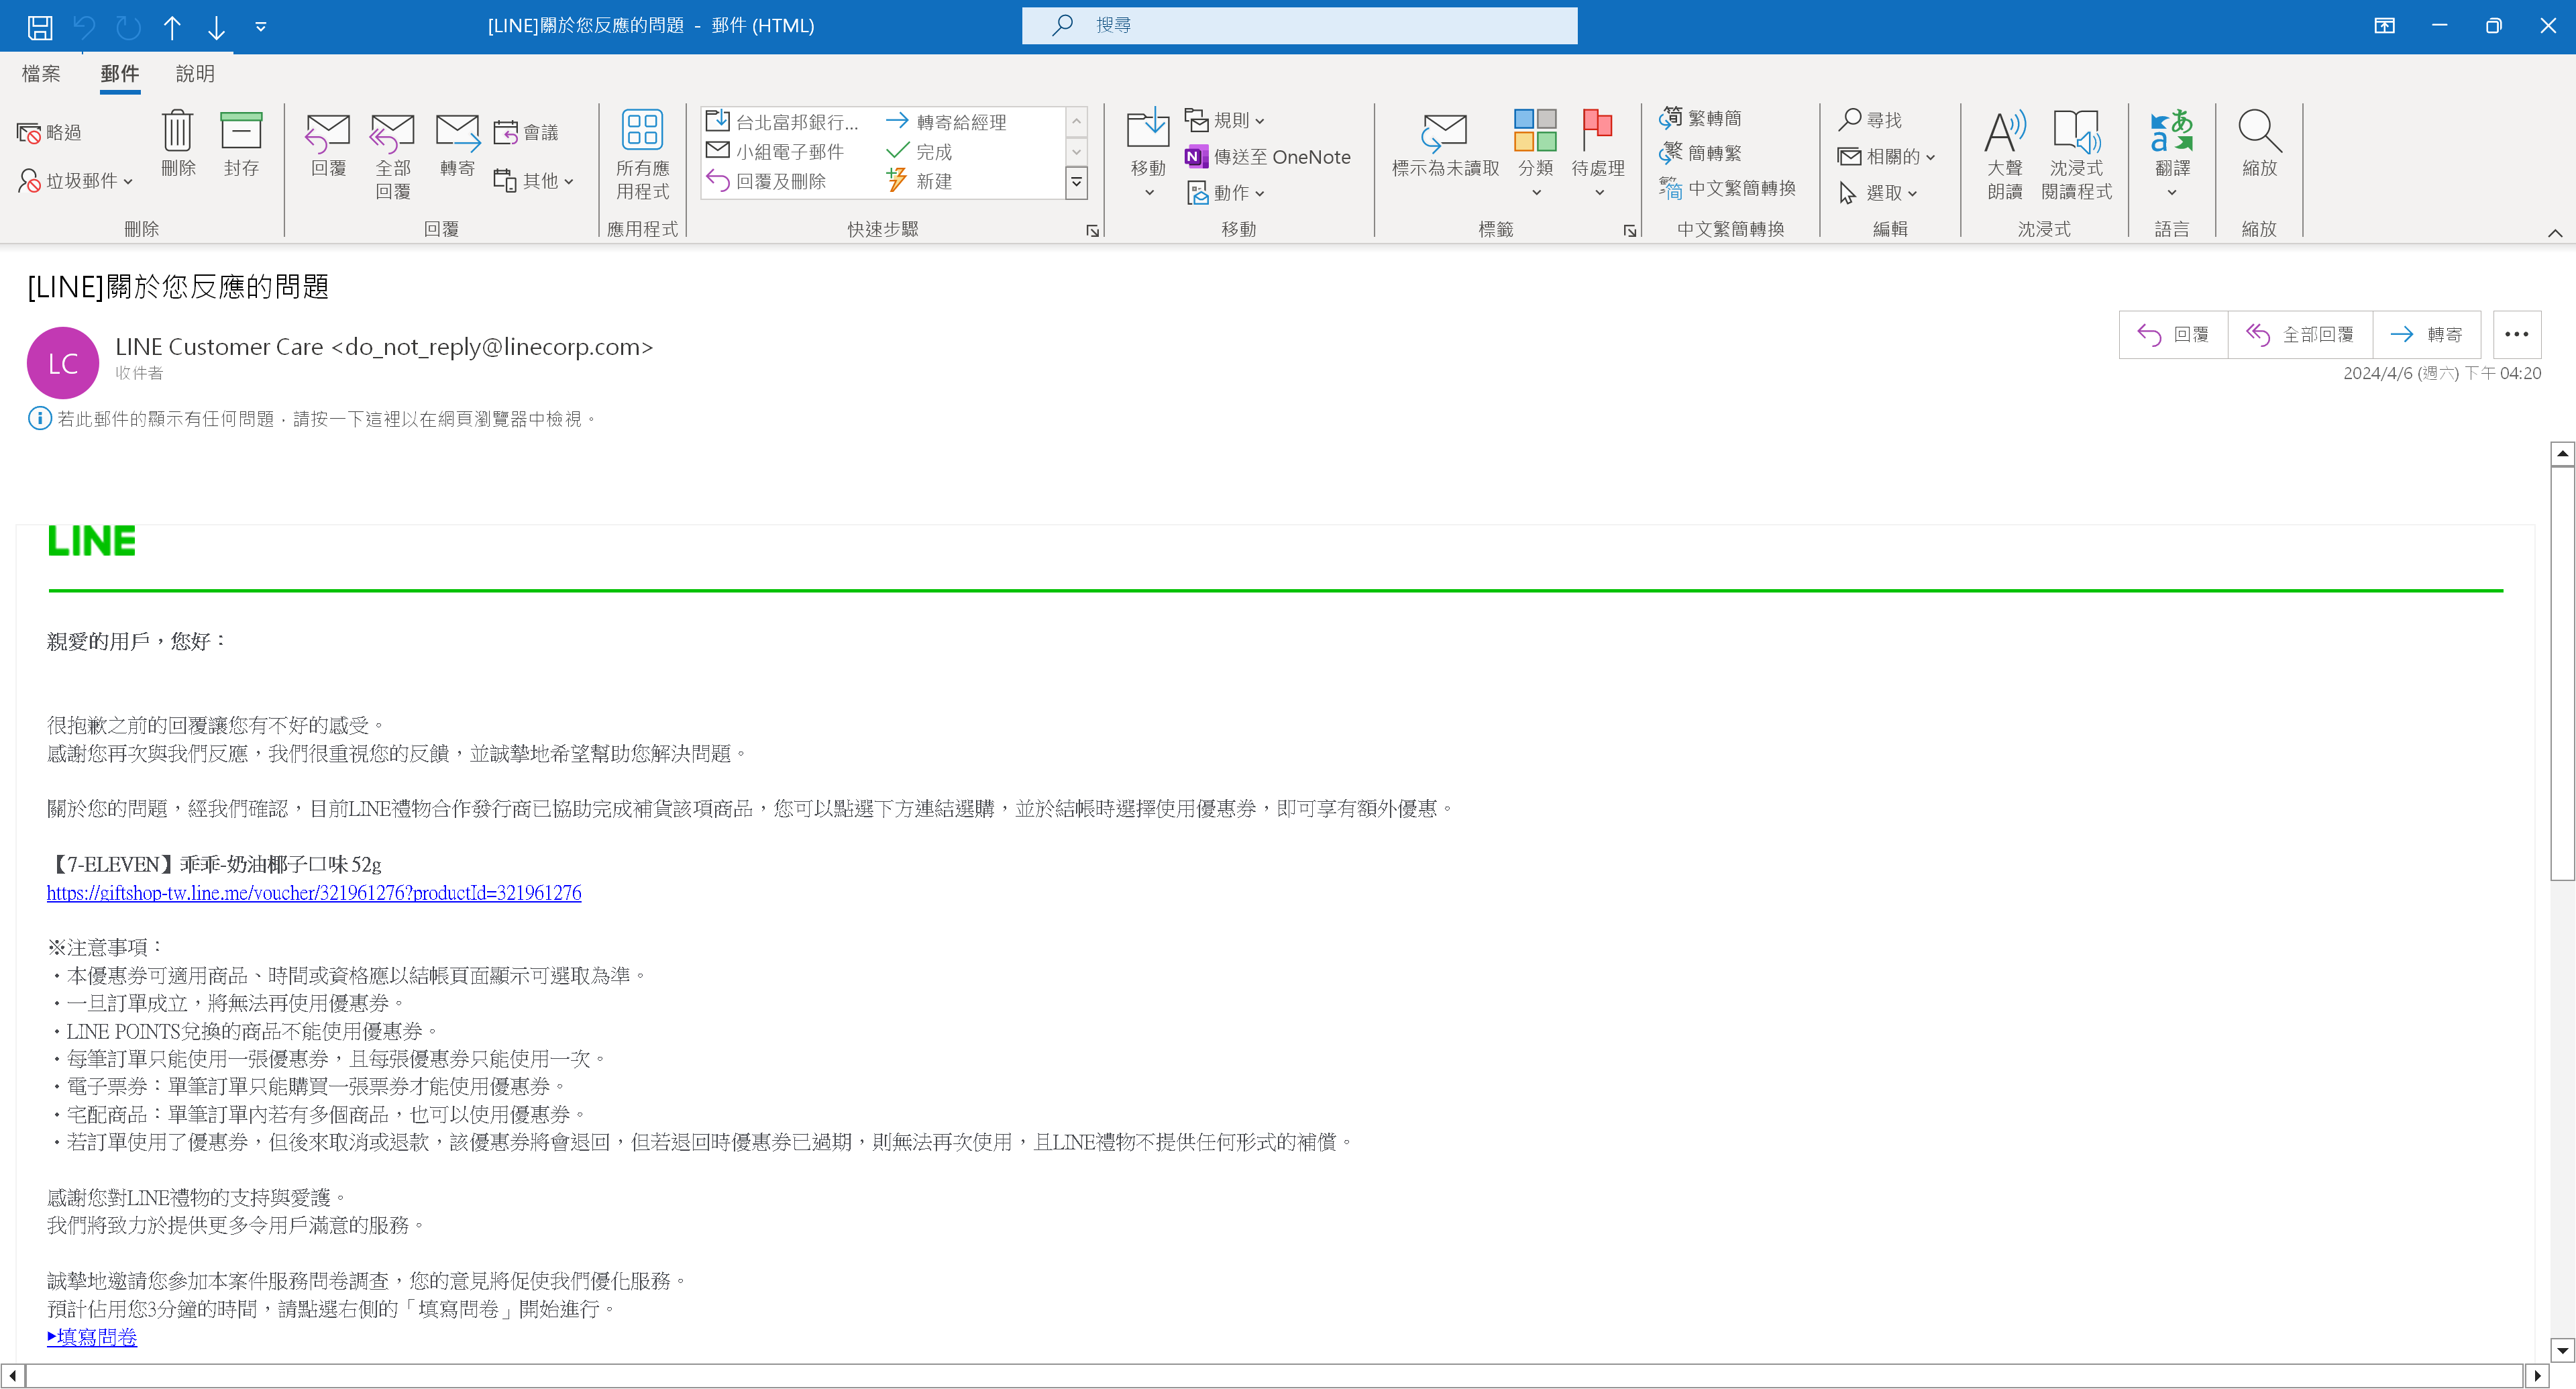Open Customize Quick Access Toolbar dropdown
2576x1389 pixels.
click(x=261, y=26)
